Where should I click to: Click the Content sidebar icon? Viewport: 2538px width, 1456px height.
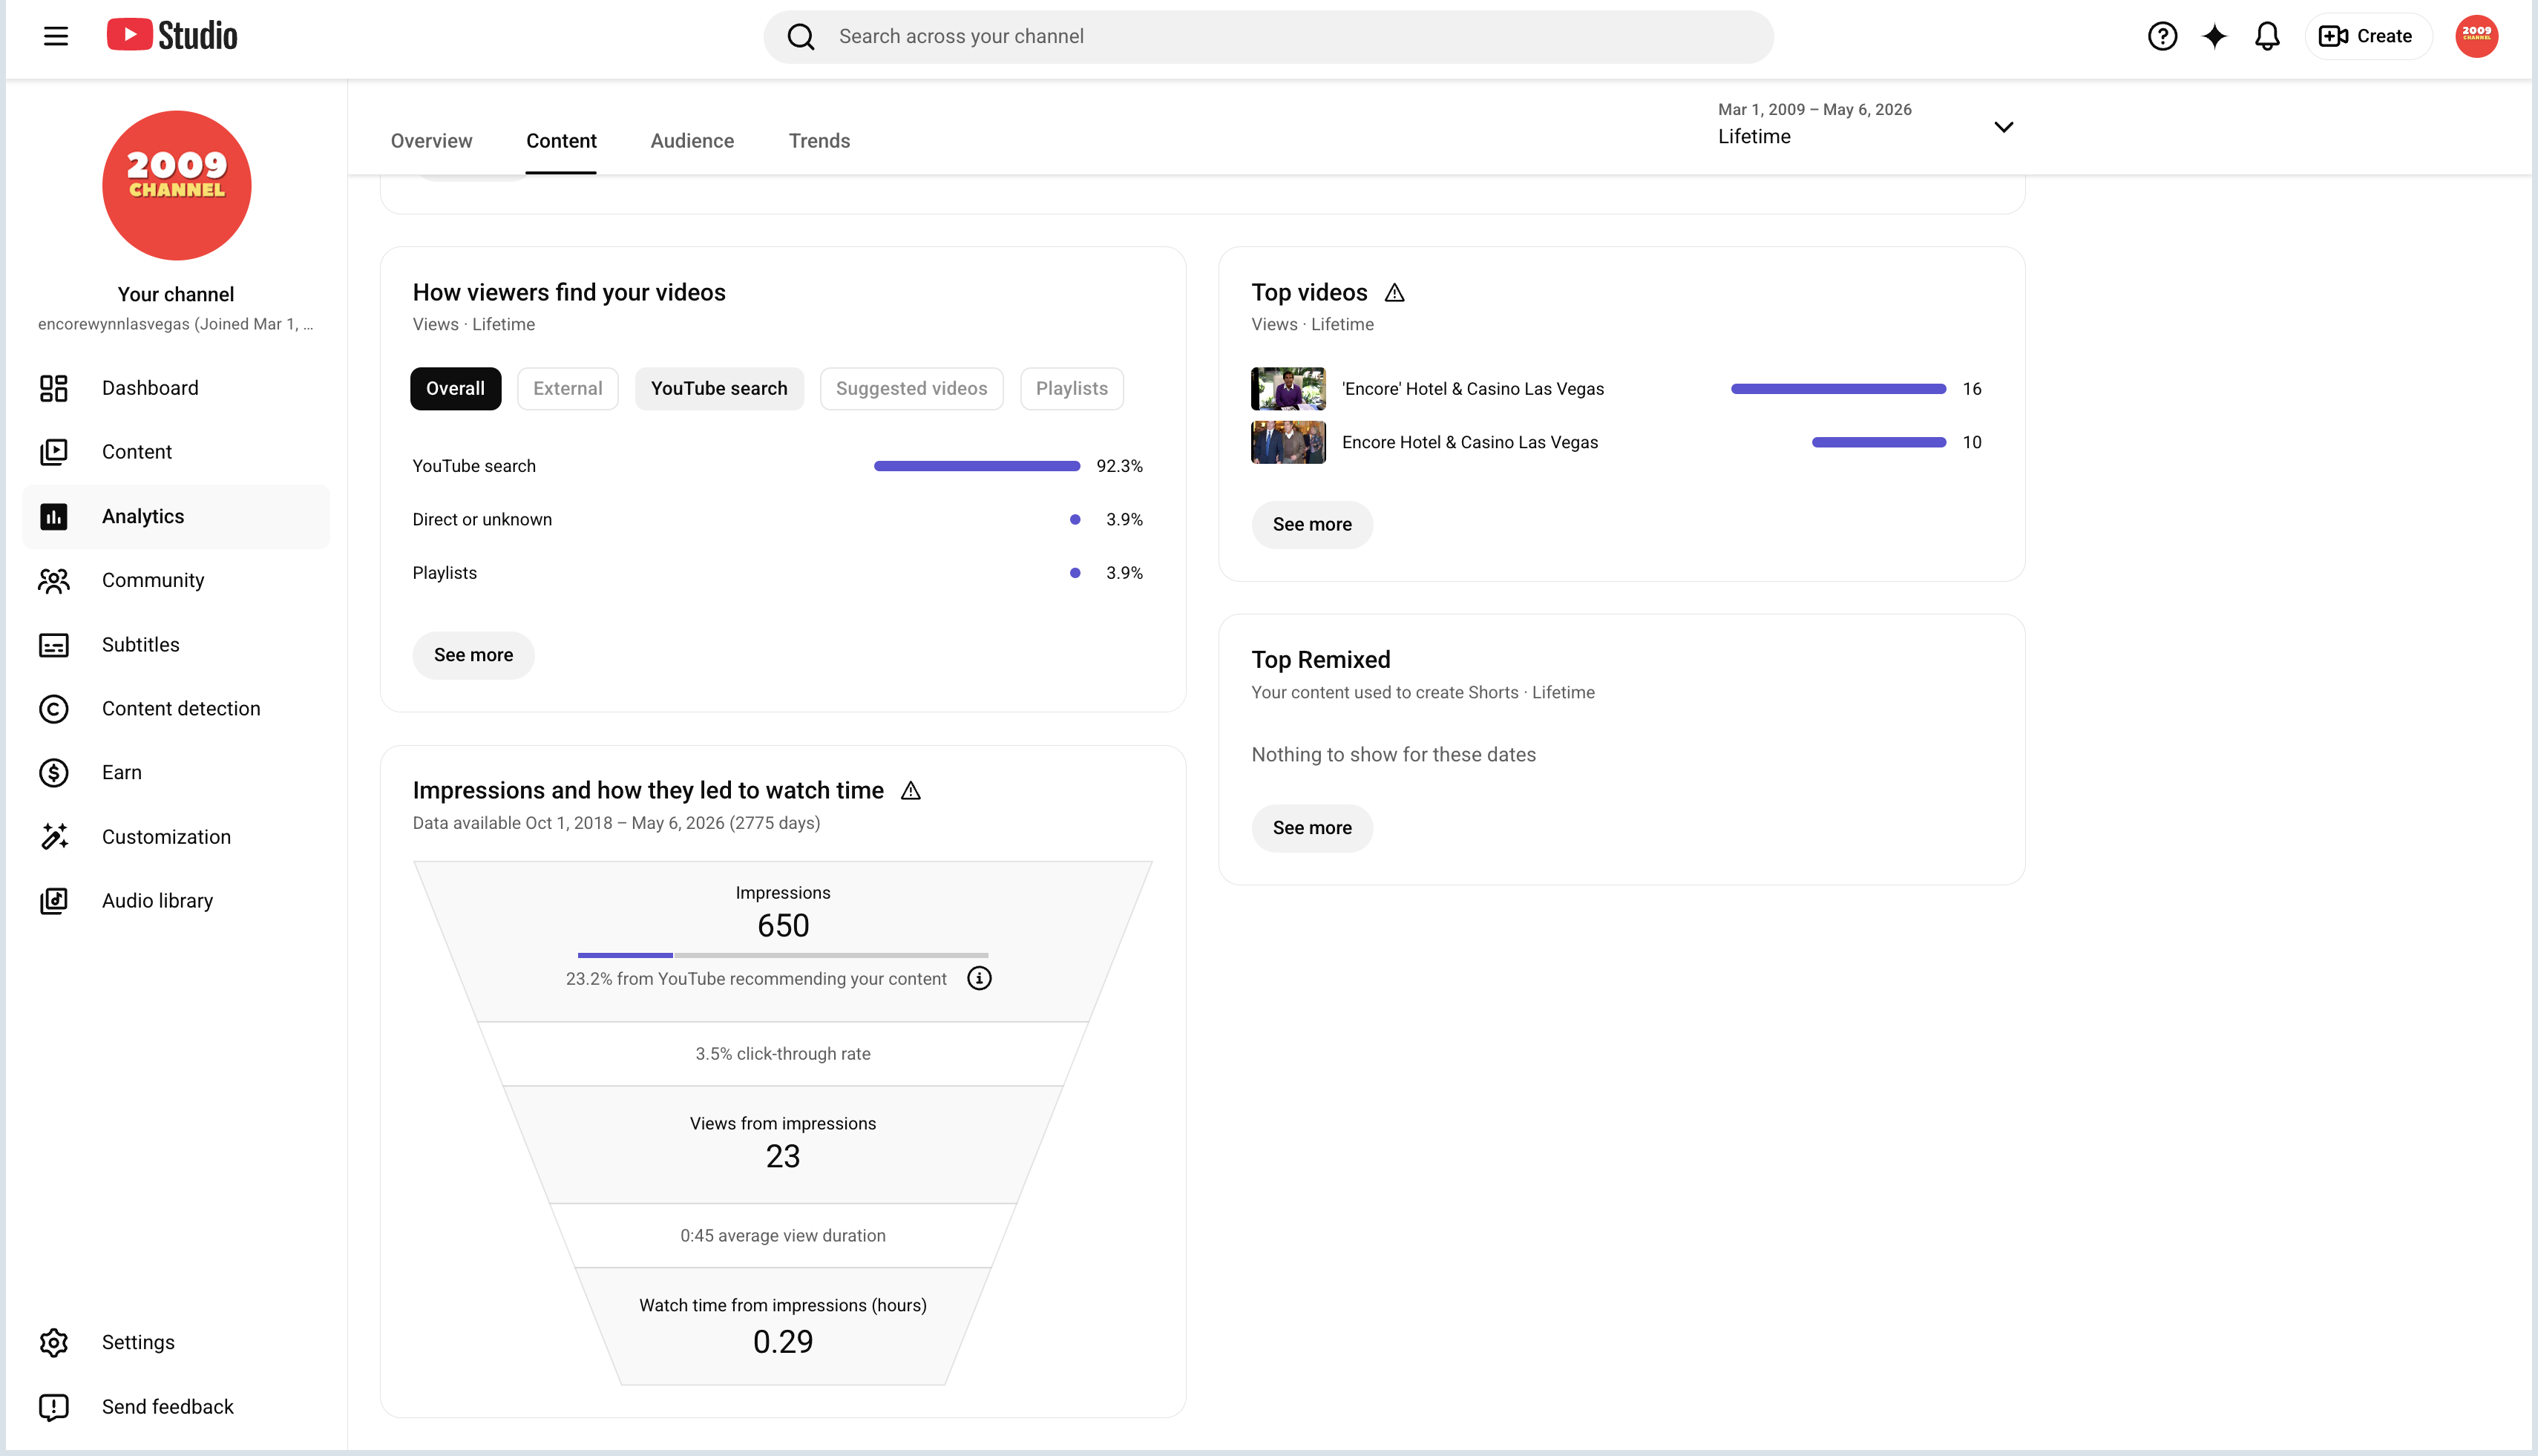click(x=54, y=452)
